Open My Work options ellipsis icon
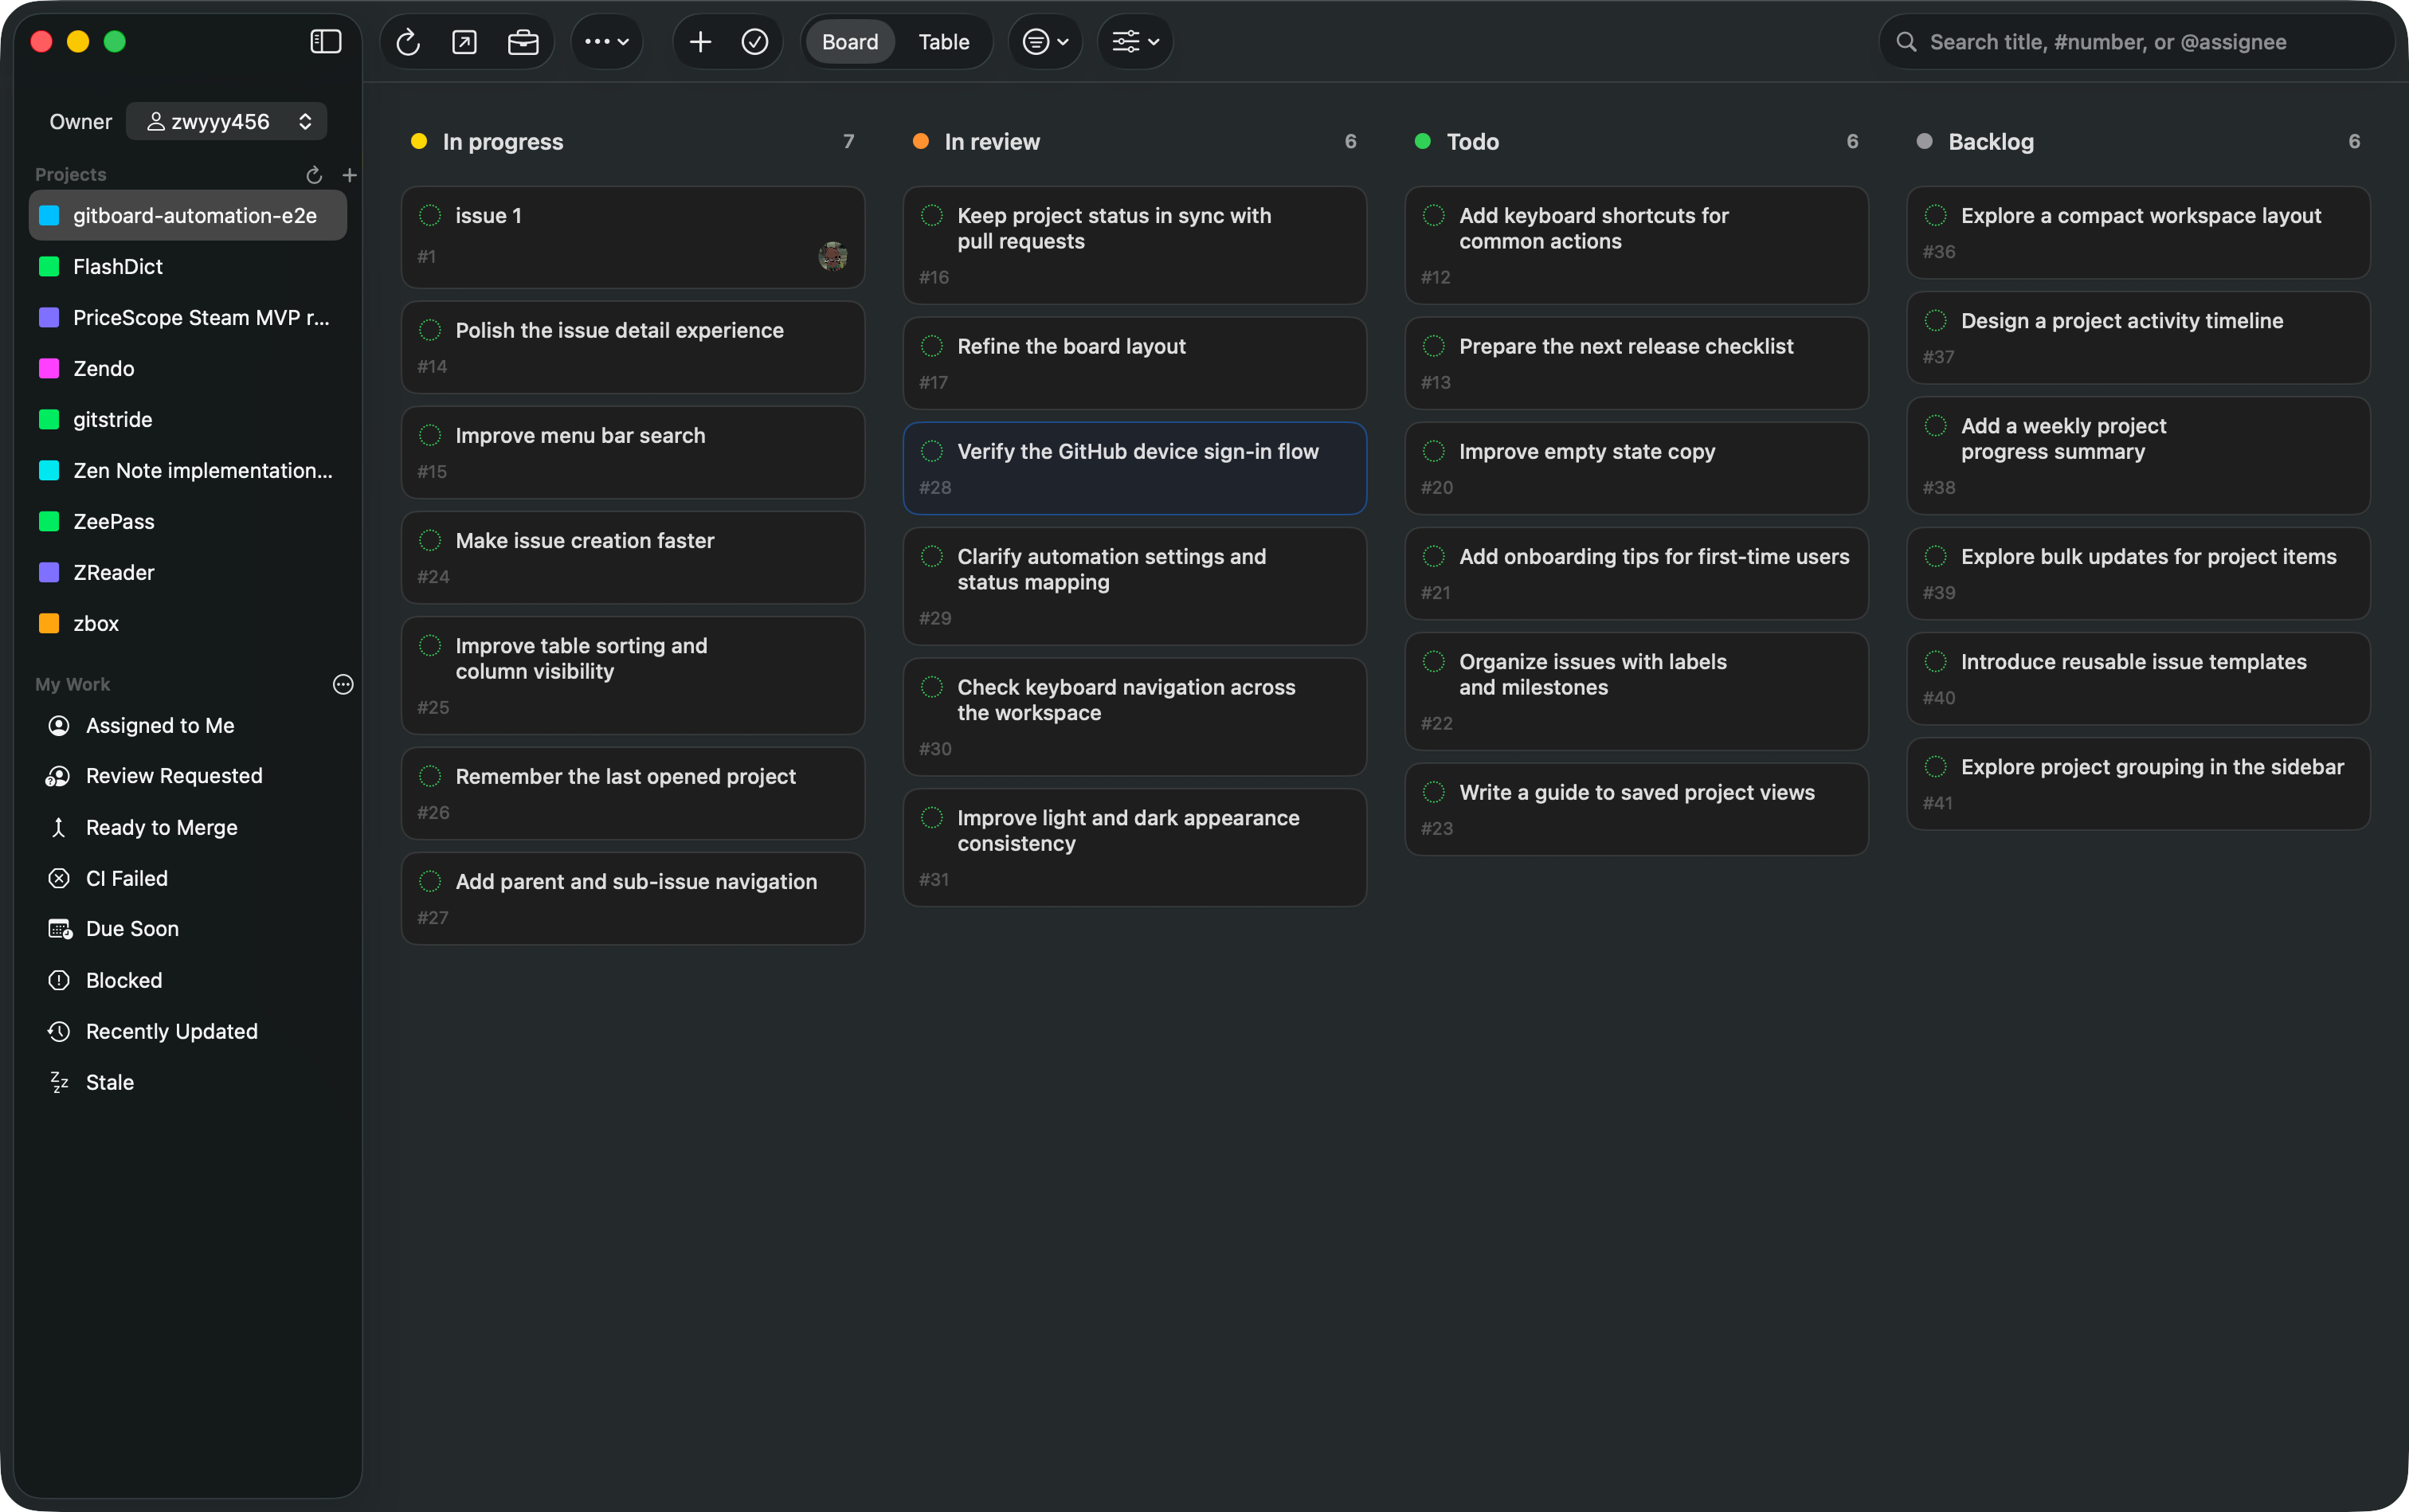 click(x=343, y=685)
